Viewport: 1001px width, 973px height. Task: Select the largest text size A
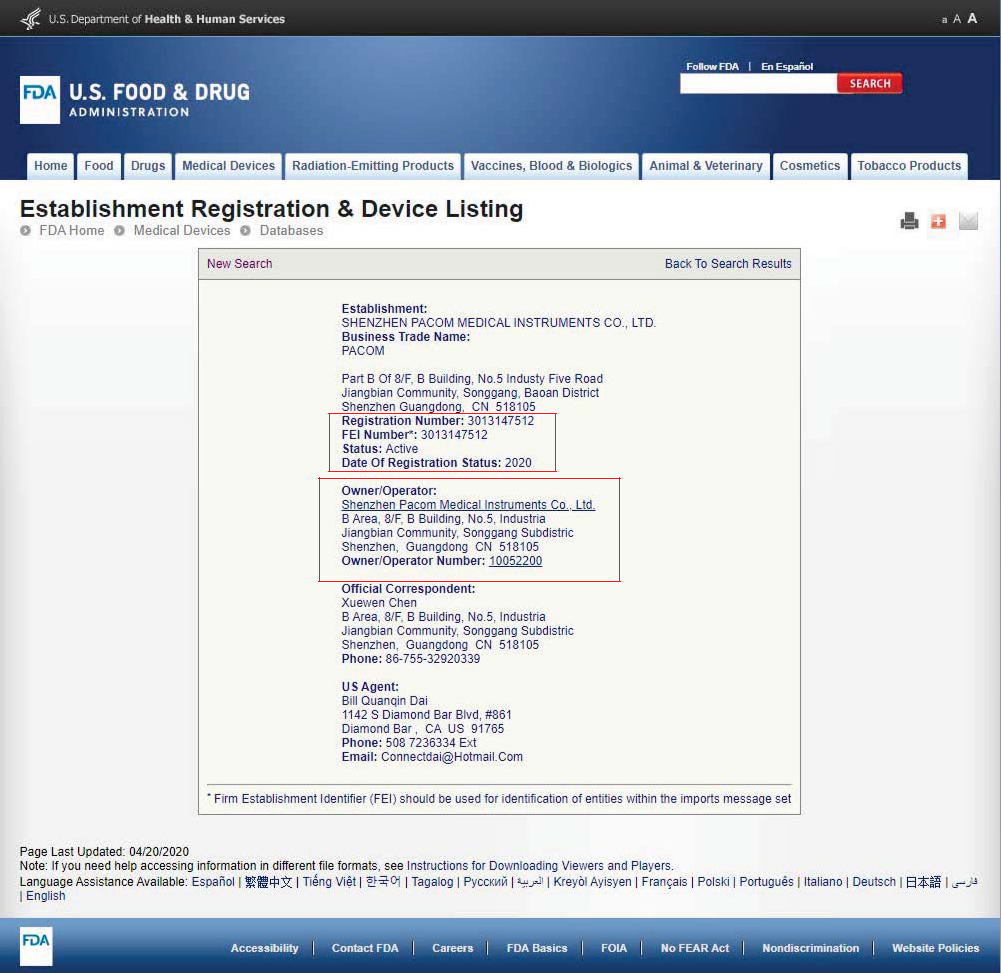(x=972, y=18)
